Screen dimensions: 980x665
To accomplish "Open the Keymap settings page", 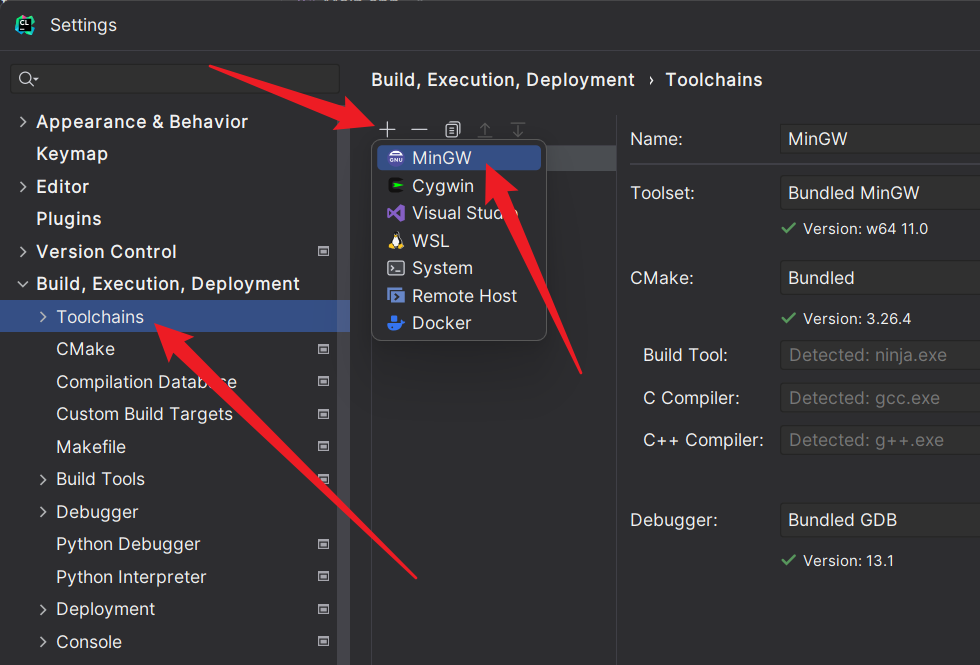I will tap(72, 154).
